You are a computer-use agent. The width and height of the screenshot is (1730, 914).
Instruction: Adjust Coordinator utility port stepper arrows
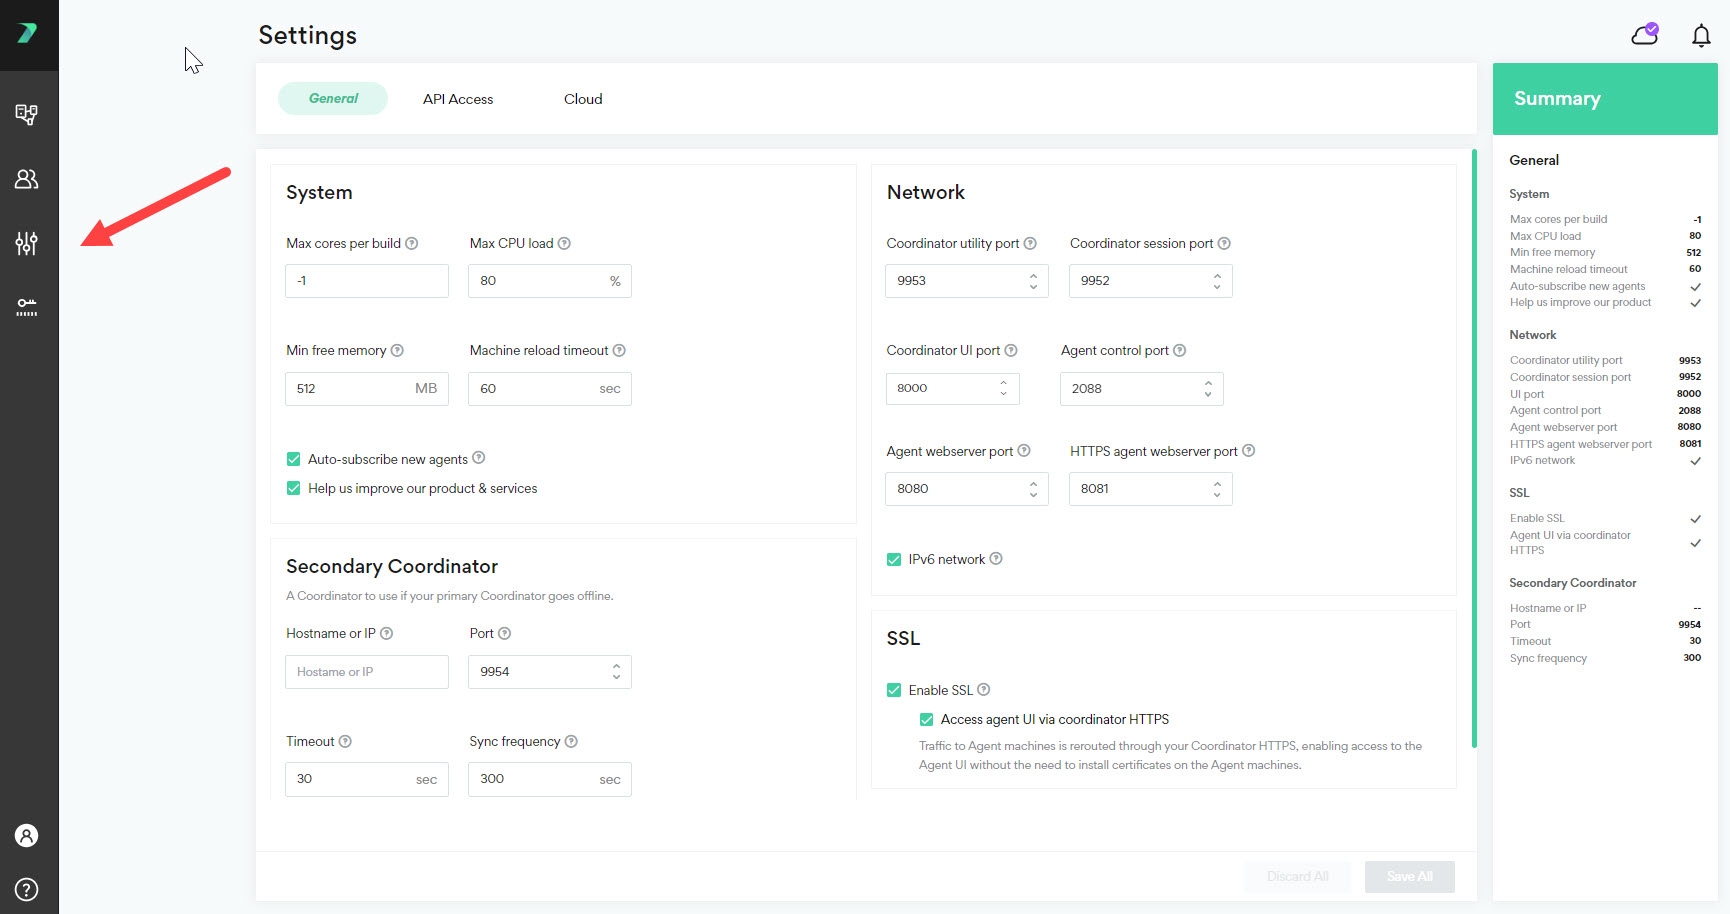(x=1033, y=281)
